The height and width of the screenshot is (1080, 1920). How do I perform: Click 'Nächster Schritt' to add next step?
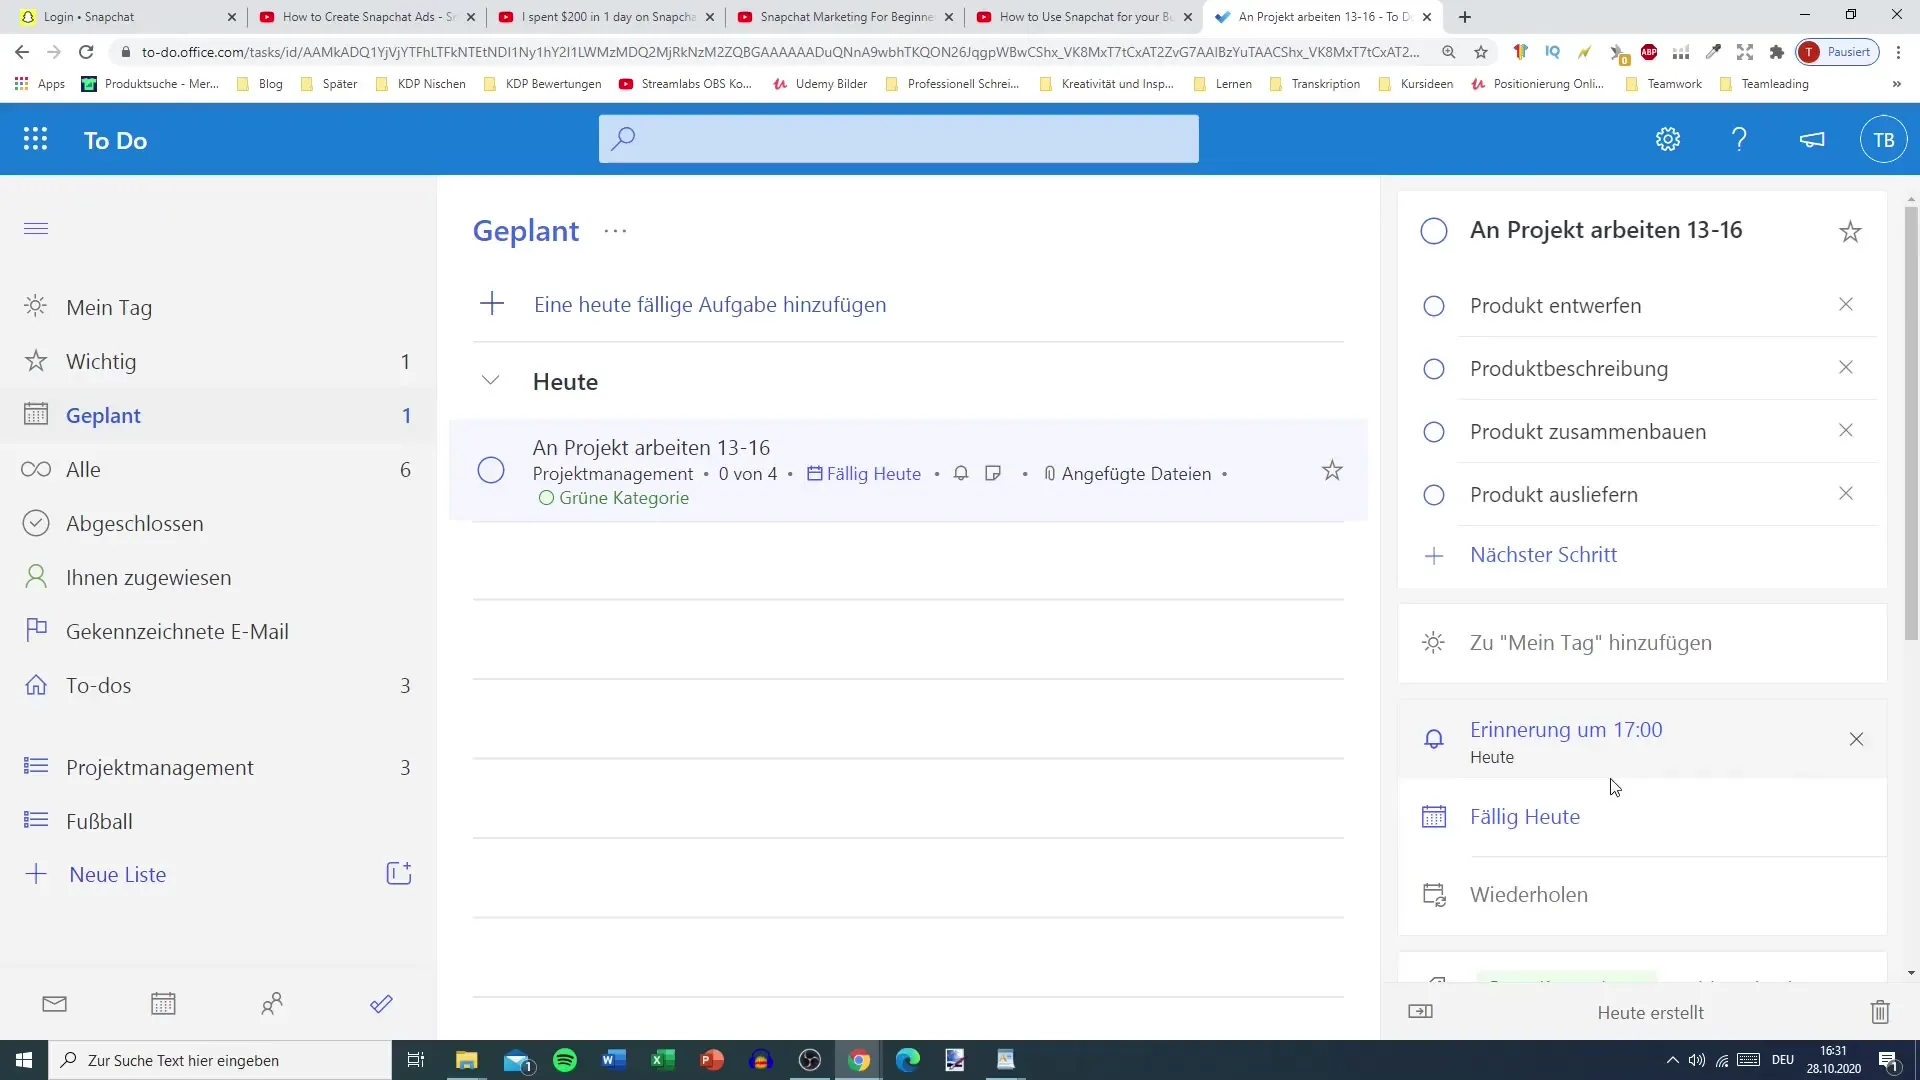click(x=1545, y=555)
